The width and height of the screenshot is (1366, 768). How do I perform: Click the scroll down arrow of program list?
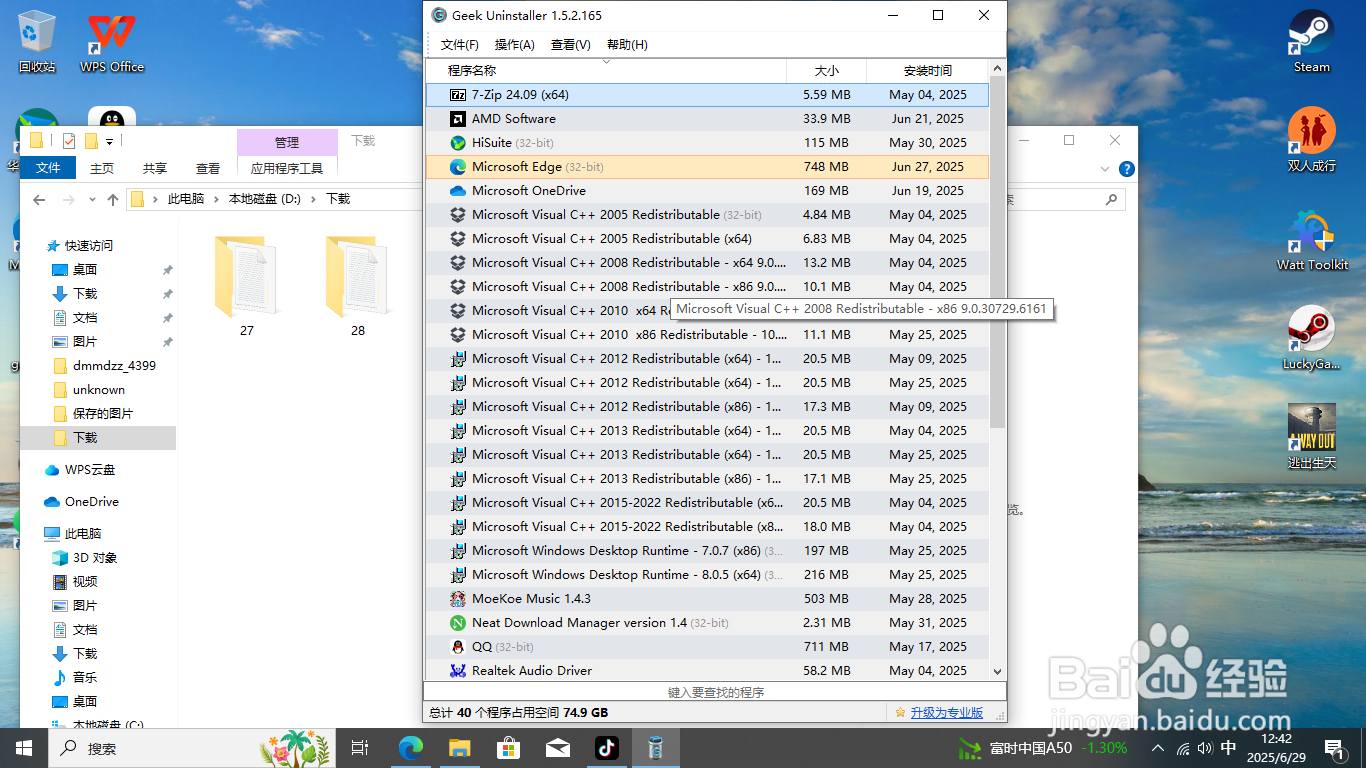coord(997,672)
